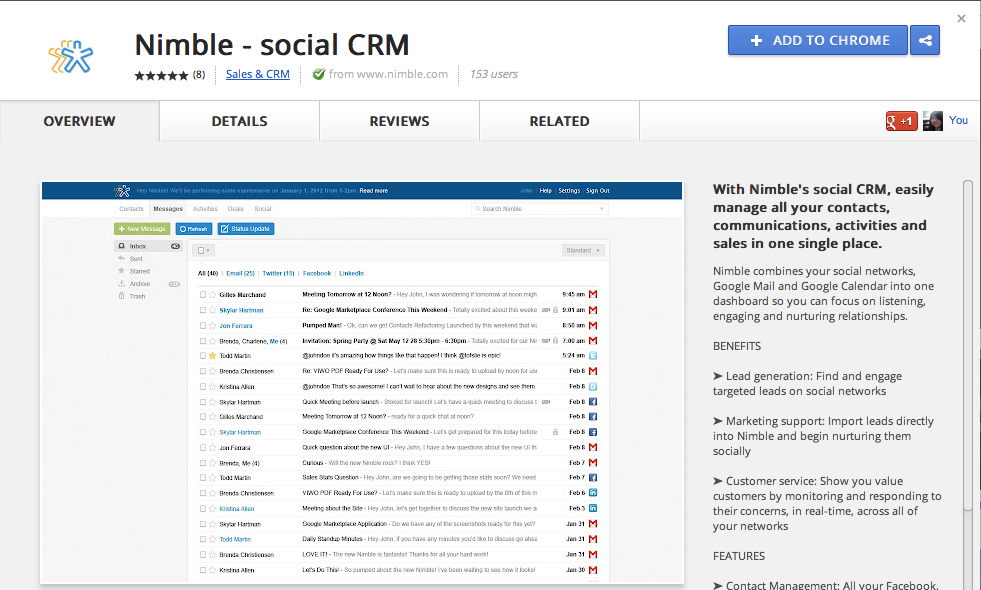Click the eye icon next to Inbox
Viewport: 981px width, 590px height.
176,246
